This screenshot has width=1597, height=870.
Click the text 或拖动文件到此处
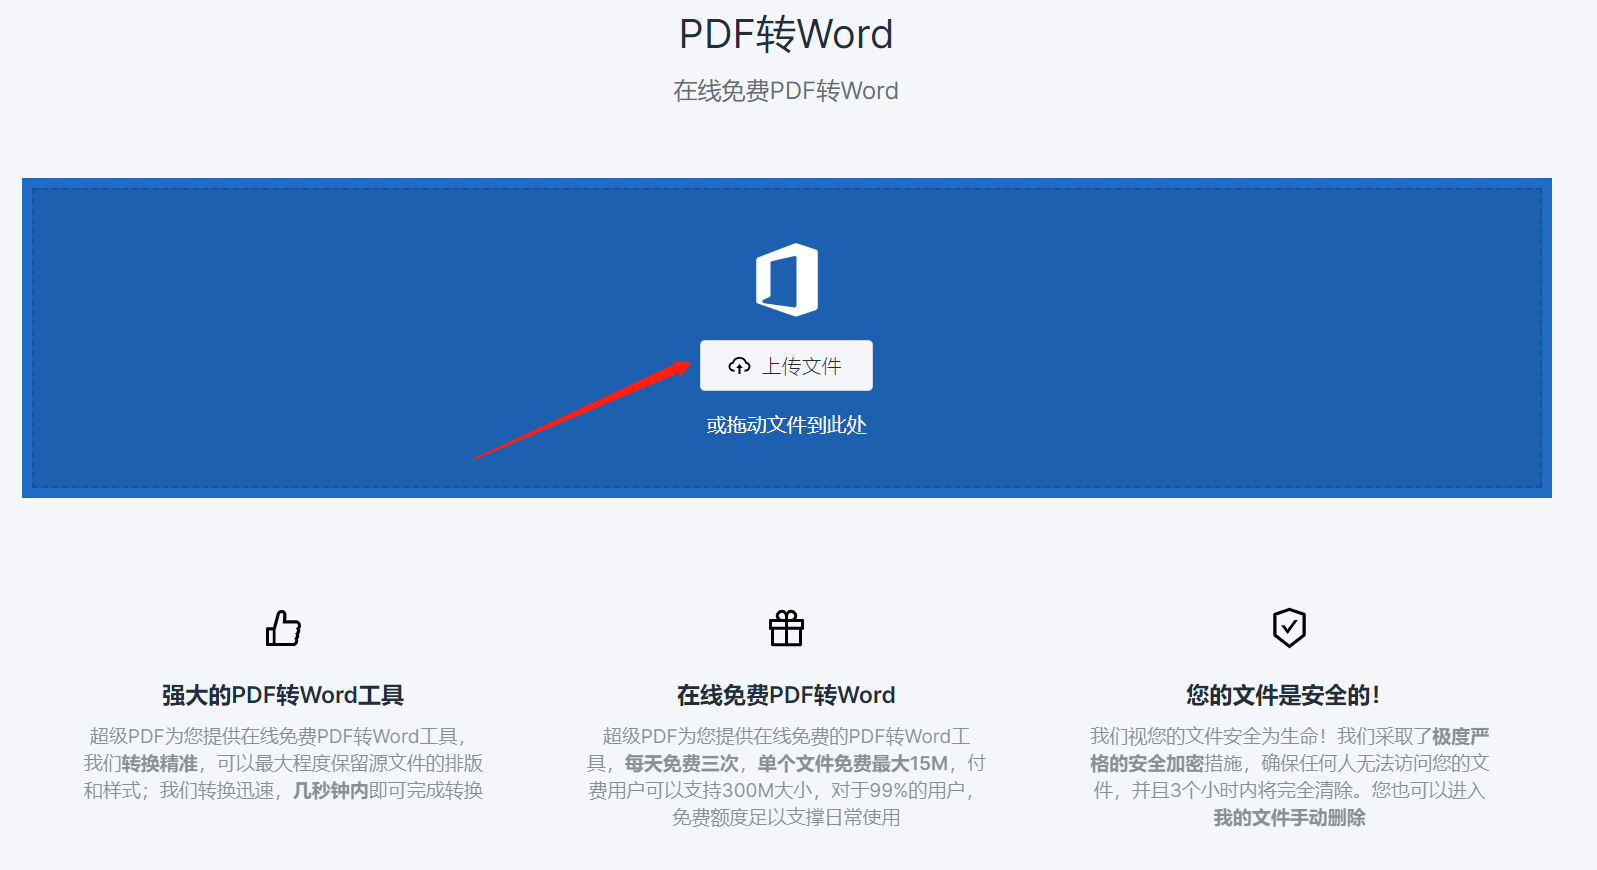(786, 425)
